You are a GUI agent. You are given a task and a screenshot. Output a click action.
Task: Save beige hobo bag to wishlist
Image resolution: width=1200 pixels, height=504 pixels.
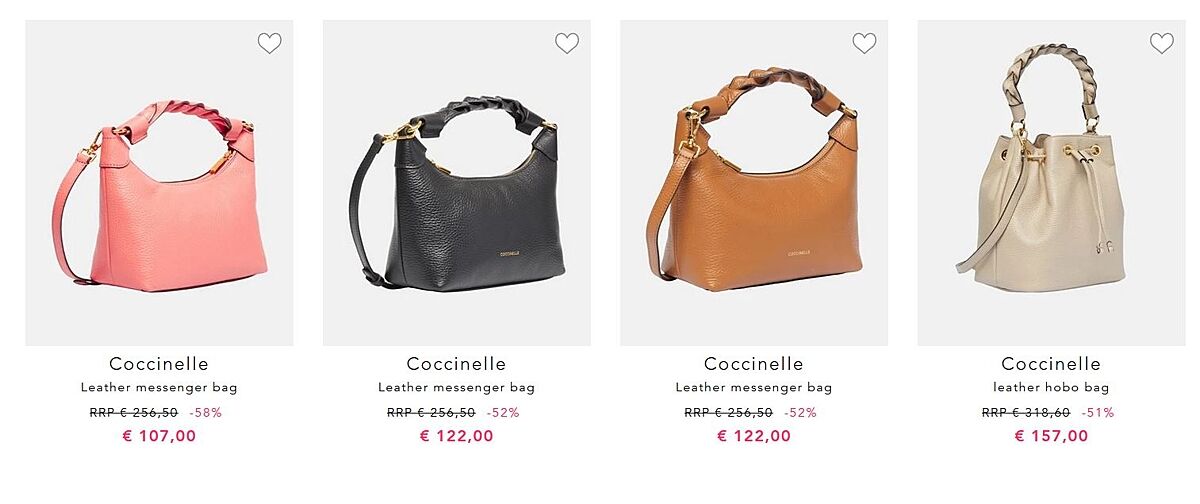coord(1161,43)
